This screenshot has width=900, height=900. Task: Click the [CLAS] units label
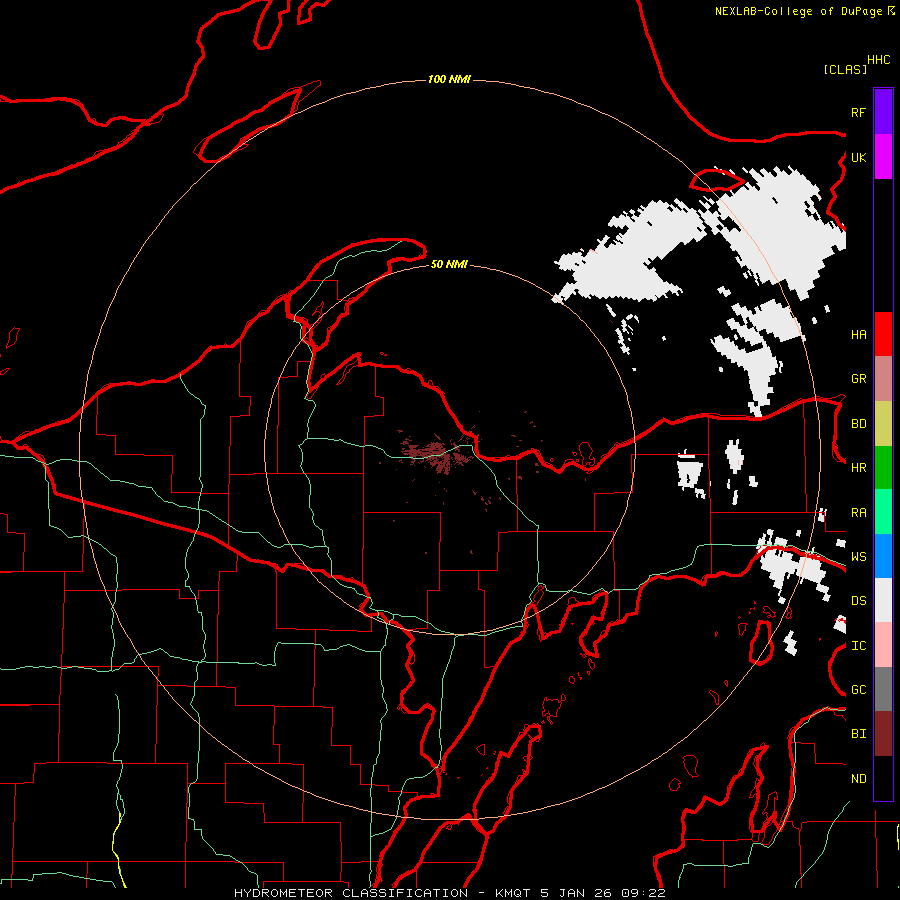pos(845,69)
